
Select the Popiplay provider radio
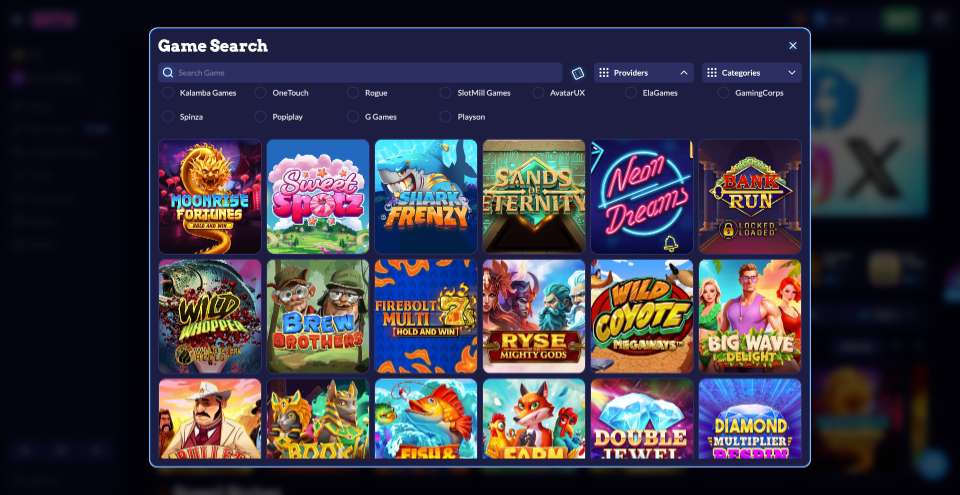click(260, 117)
